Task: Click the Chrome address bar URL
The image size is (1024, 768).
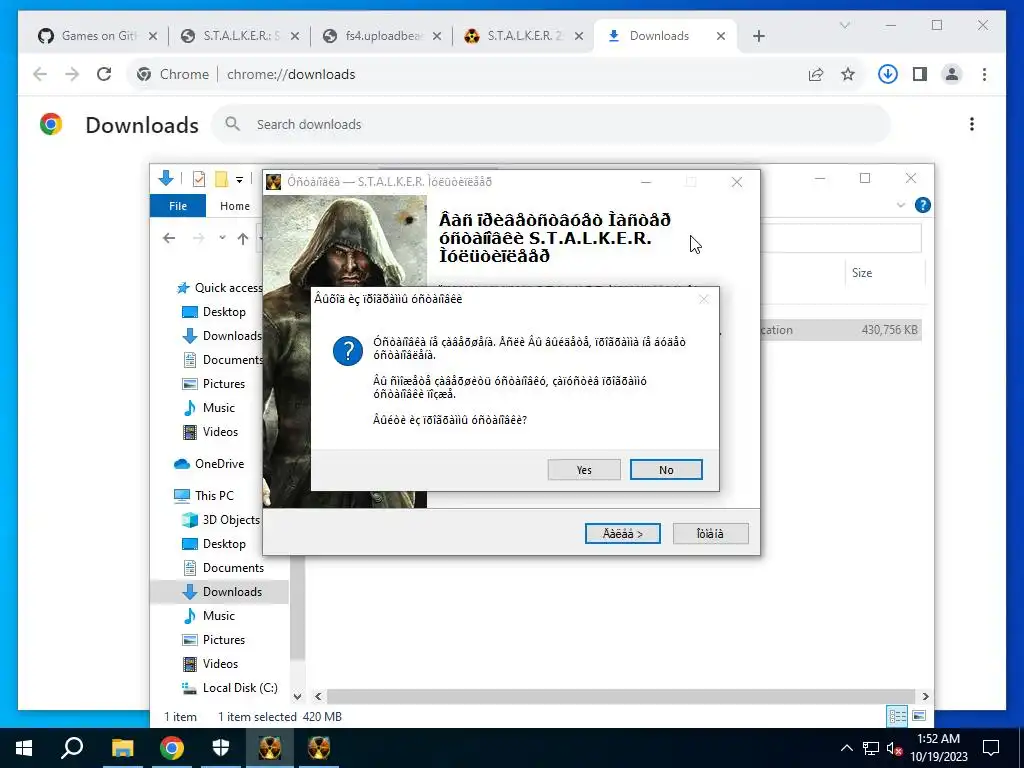Action: coord(291,74)
